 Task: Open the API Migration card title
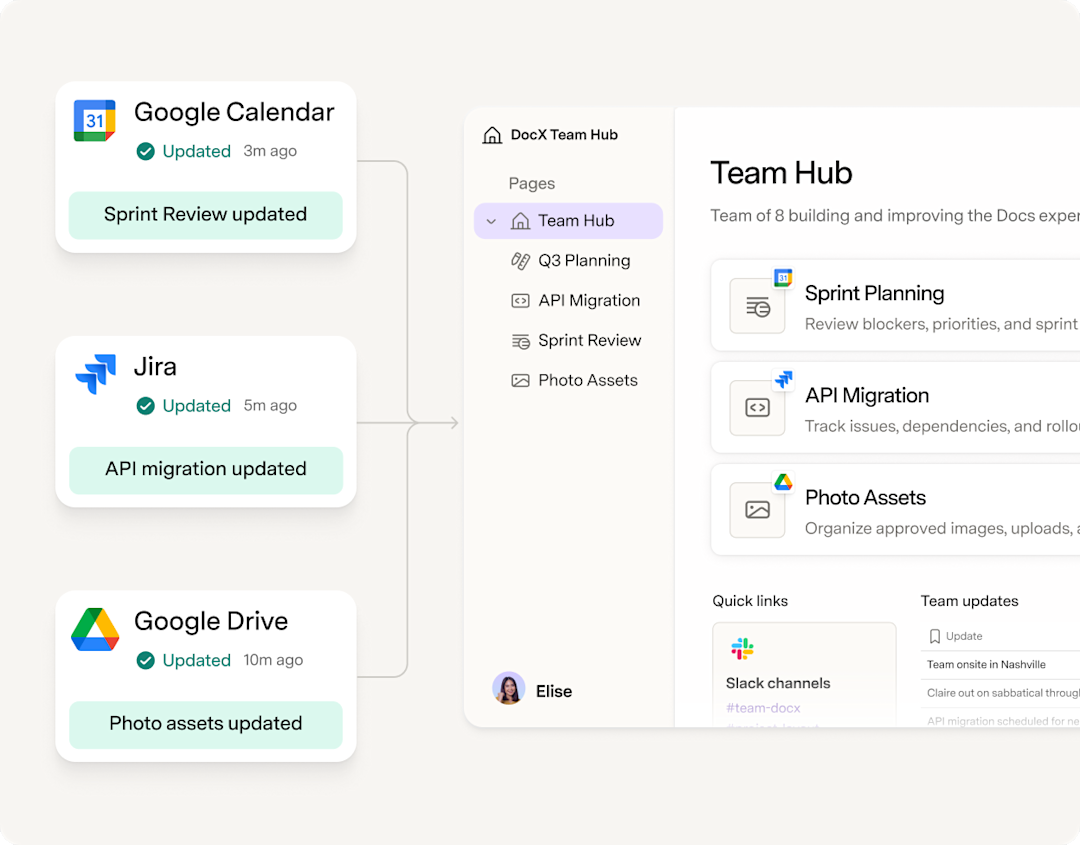pos(866,396)
